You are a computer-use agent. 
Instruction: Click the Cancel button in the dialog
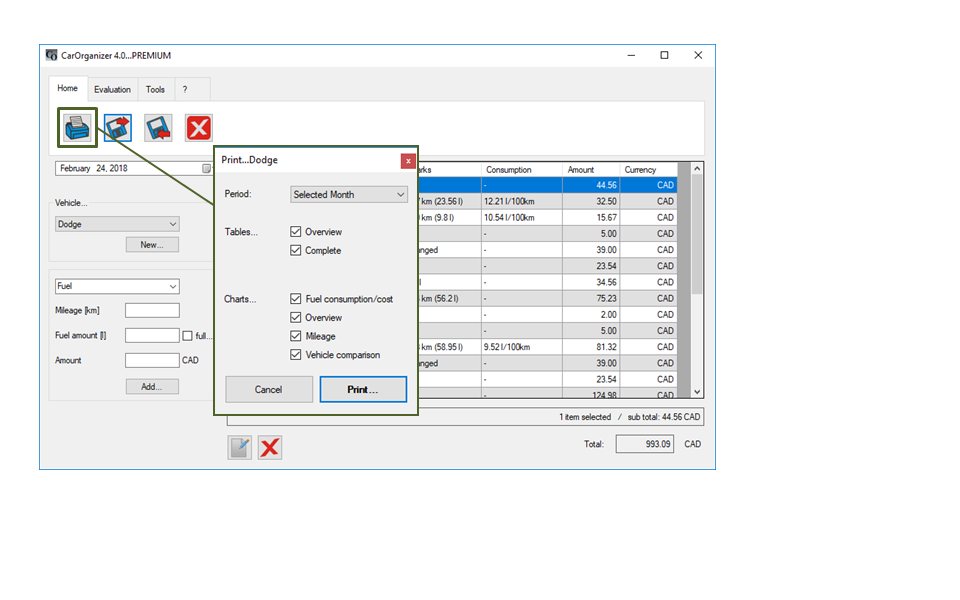click(x=269, y=389)
